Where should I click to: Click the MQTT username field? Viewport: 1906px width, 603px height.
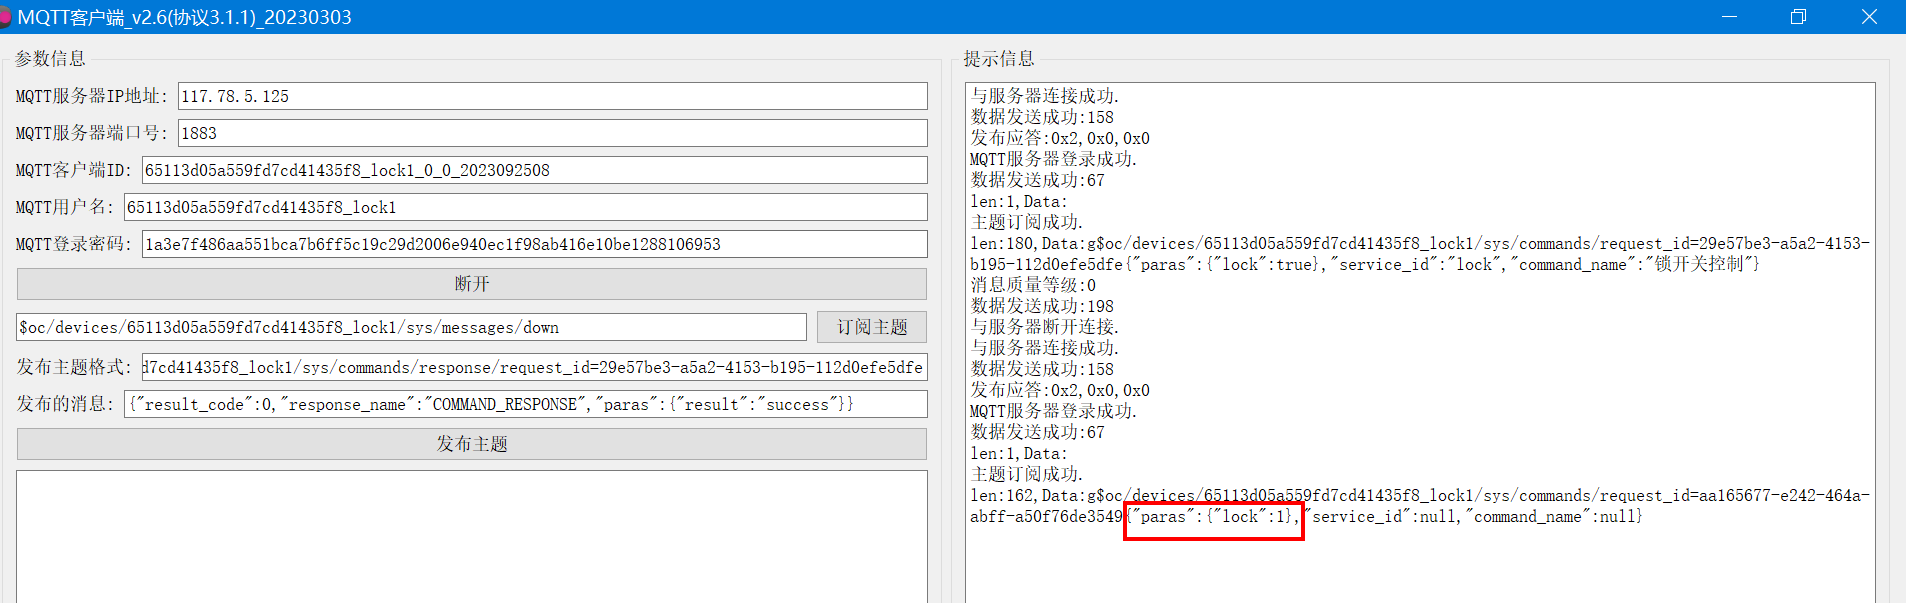525,207
